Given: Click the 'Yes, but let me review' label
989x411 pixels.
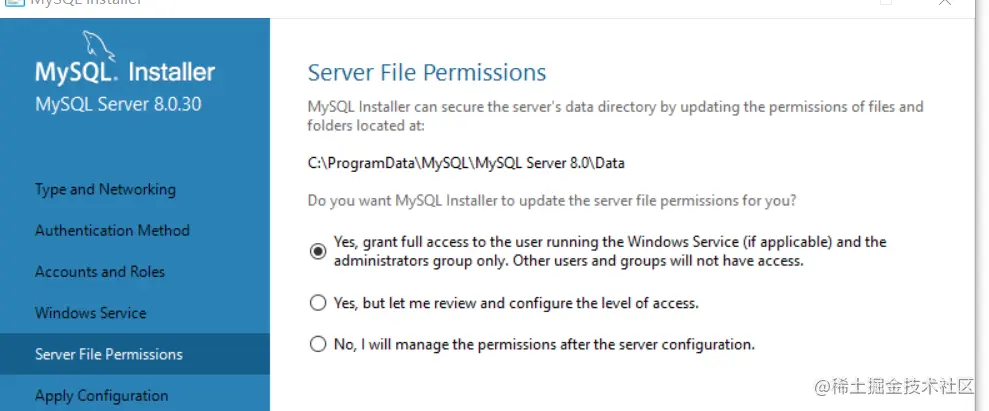Looking at the screenshot, I should (516, 302).
